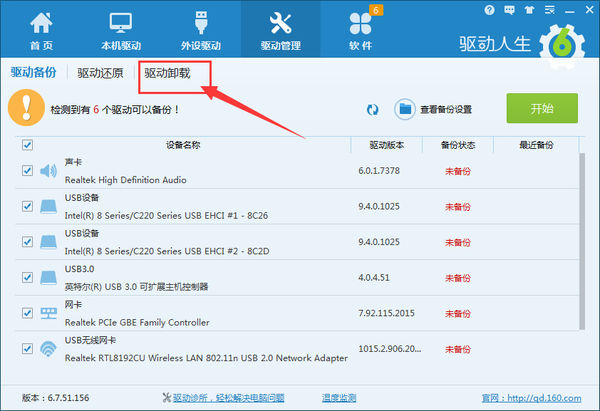Click the refresh arrows icon
This screenshot has width=600, height=411.
(372, 110)
